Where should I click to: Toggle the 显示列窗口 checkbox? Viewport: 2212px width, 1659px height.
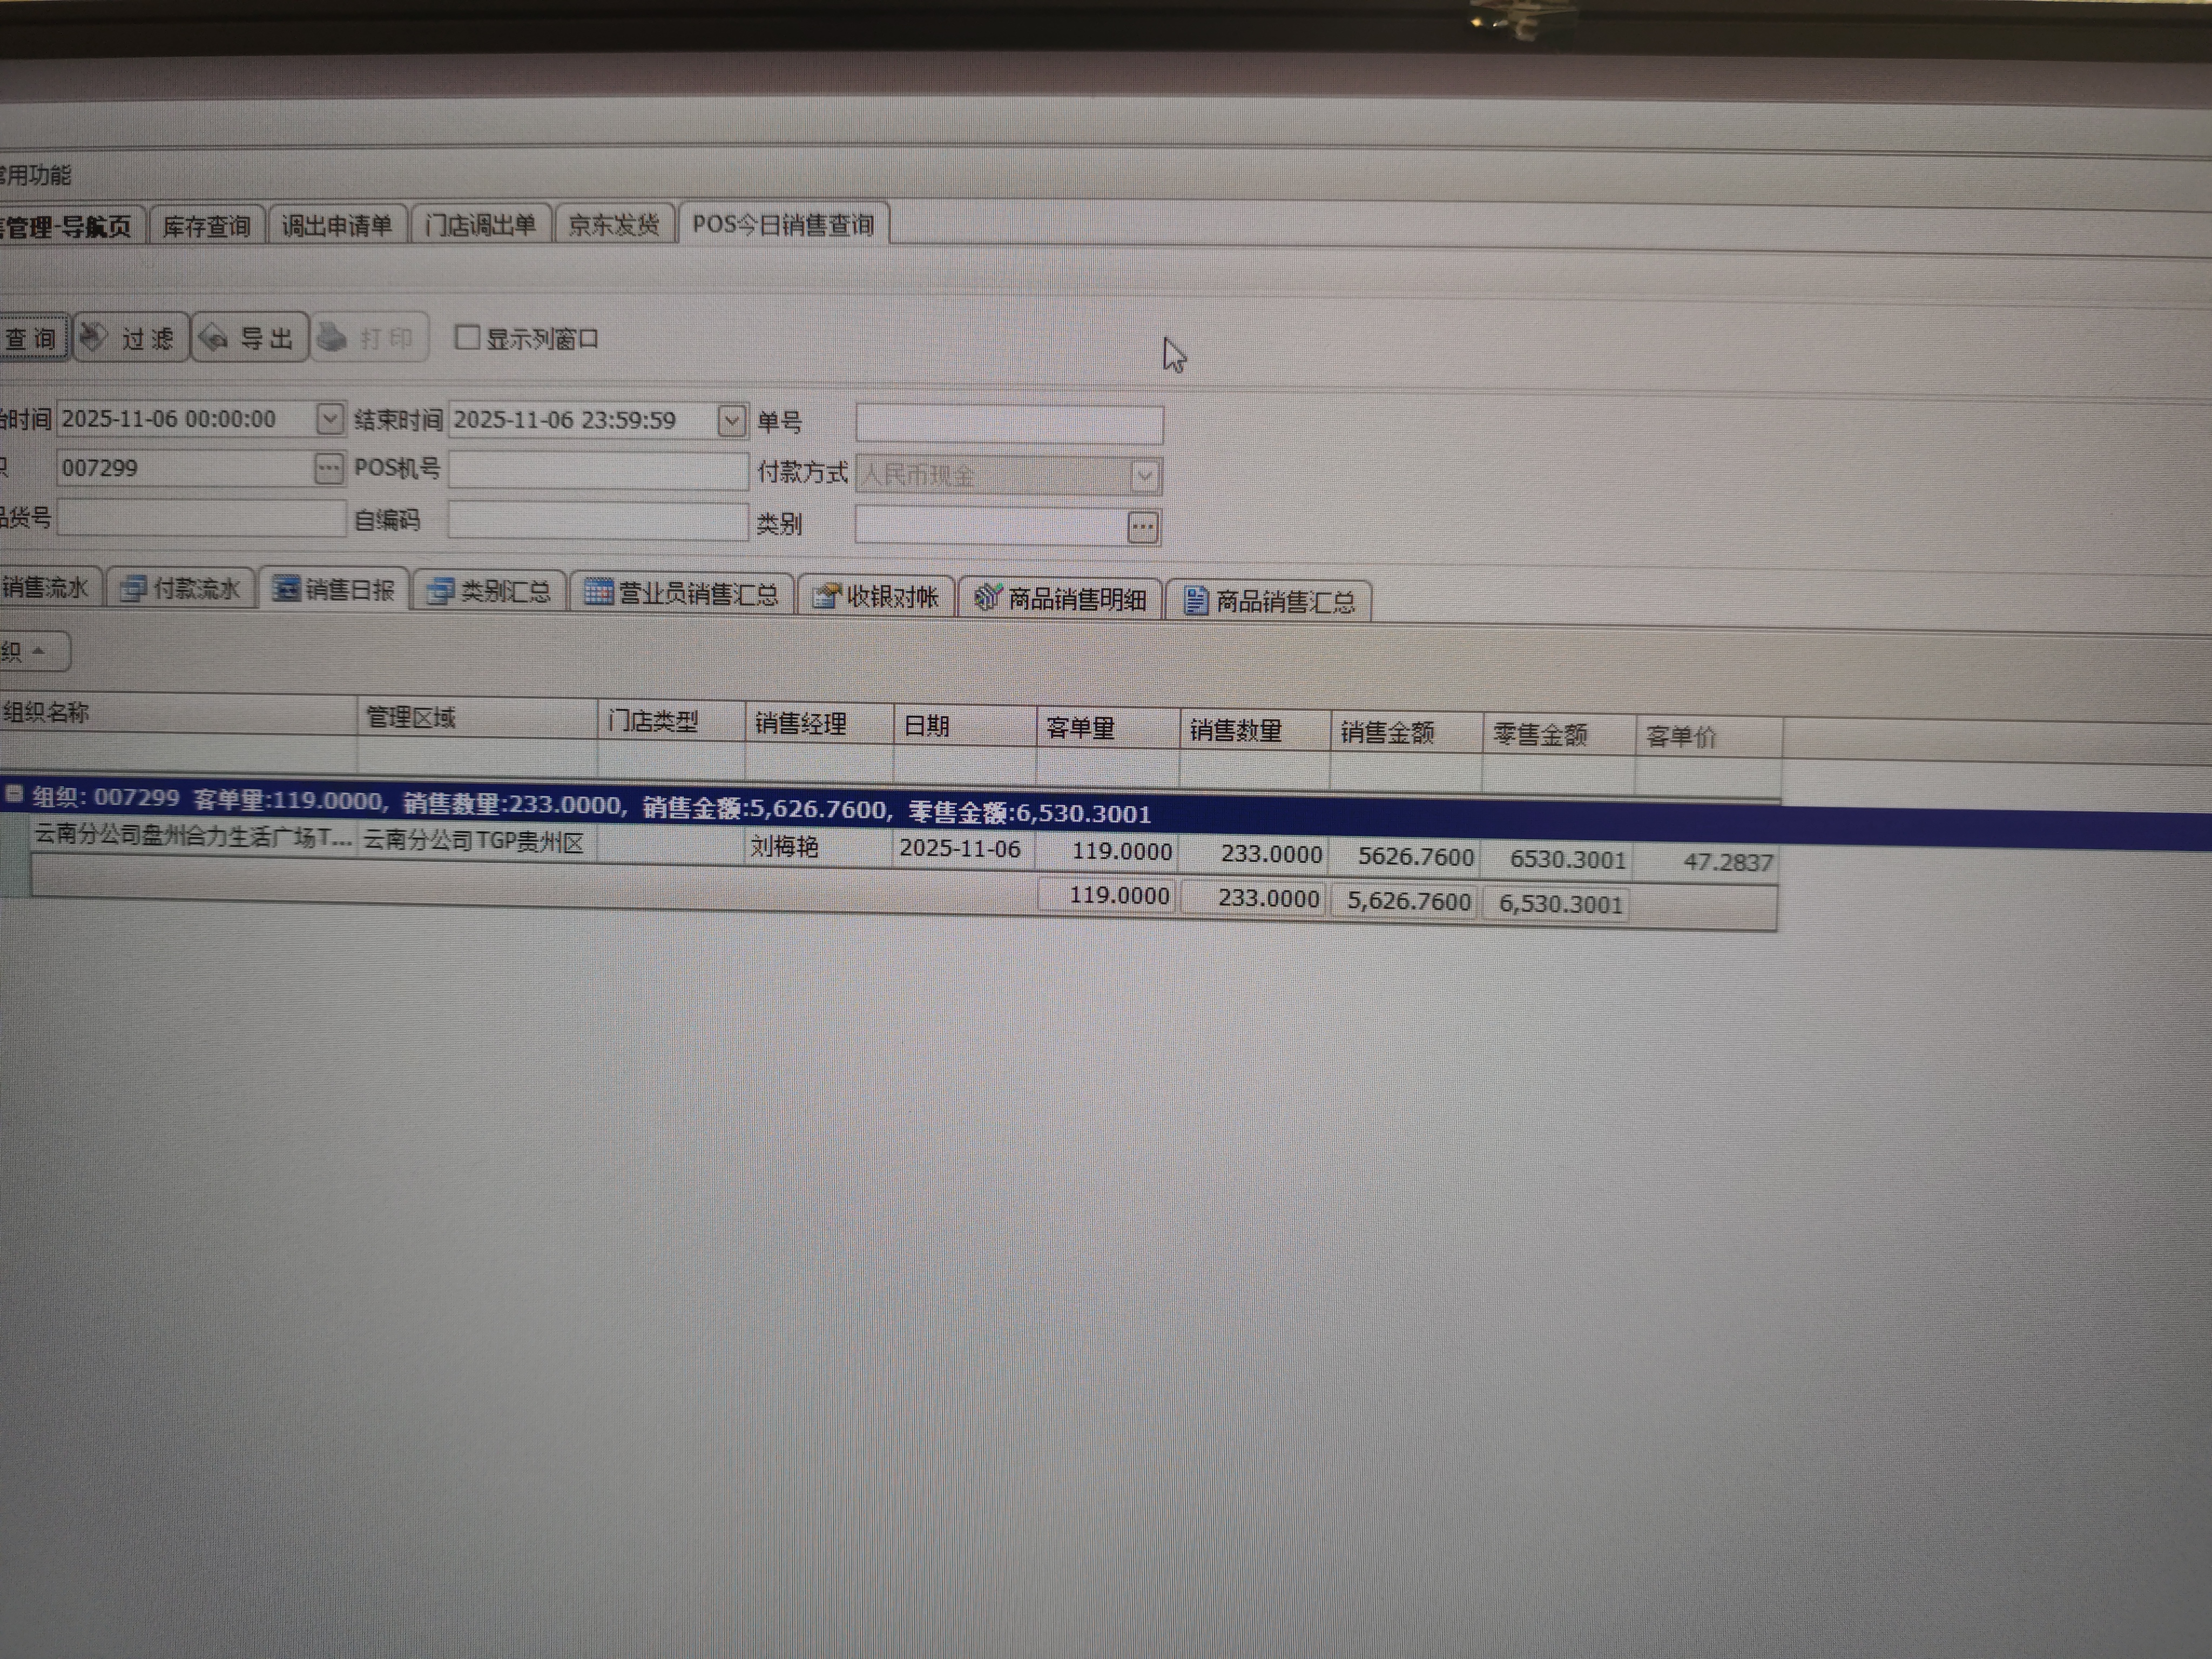point(467,337)
